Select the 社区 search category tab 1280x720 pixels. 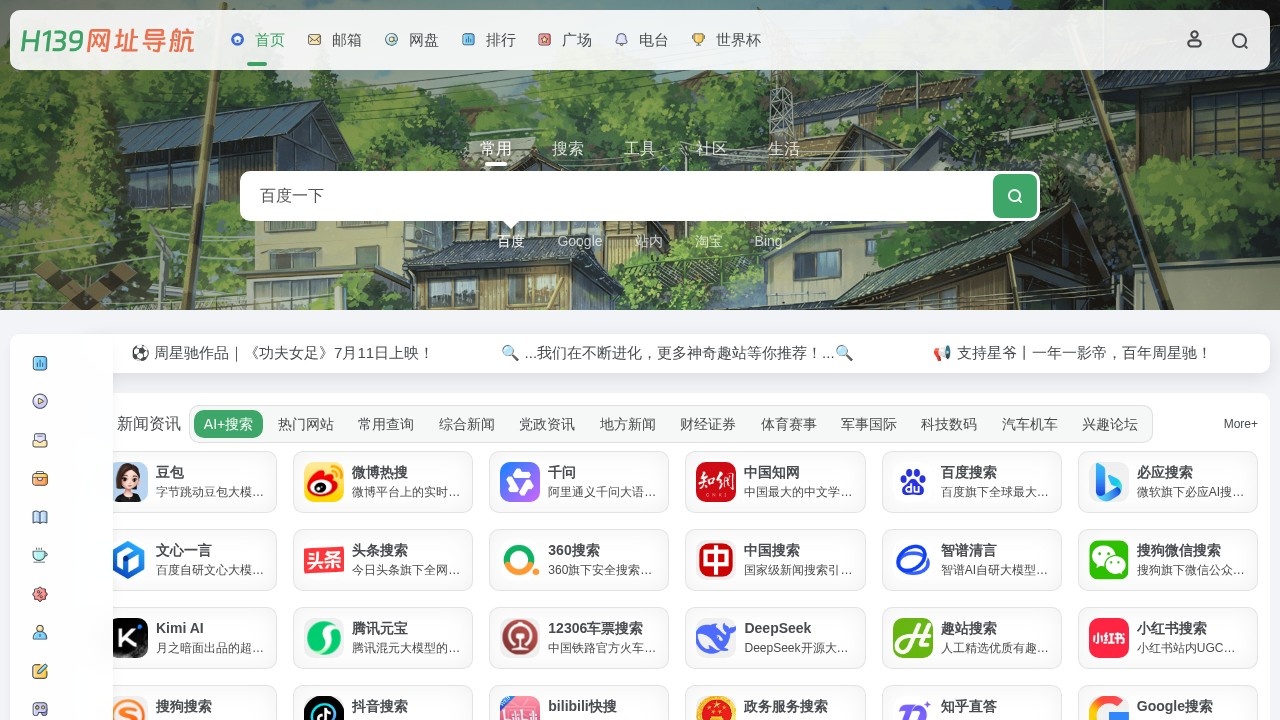[x=712, y=148]
